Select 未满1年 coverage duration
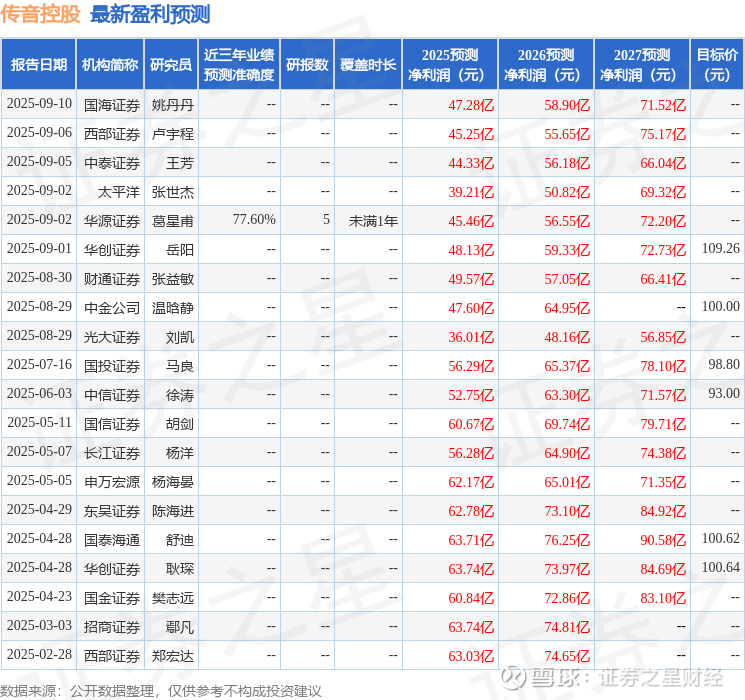Screen dimensions: 745x700 pyautogui.click(x=373, y=221)
